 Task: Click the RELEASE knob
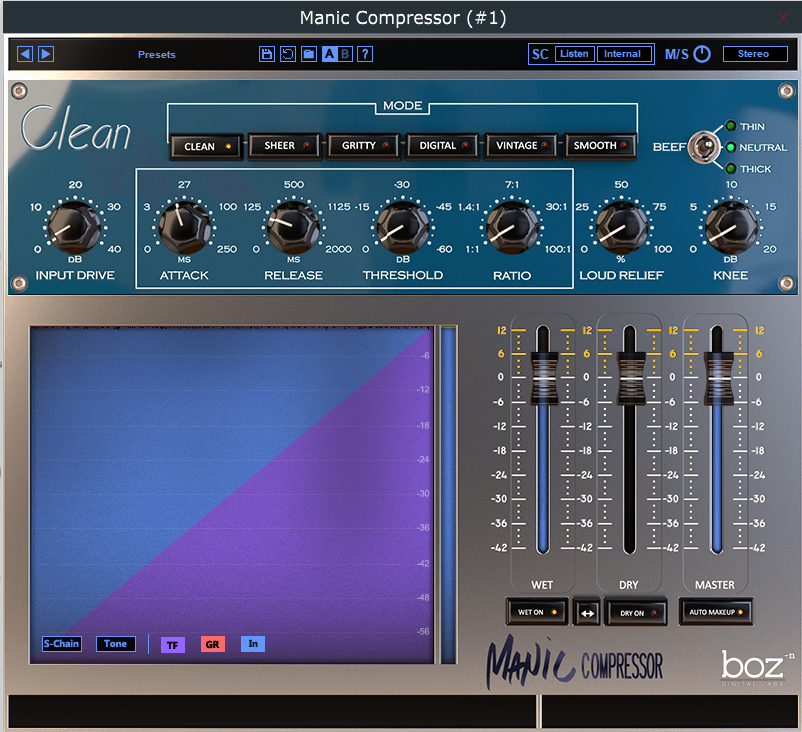(x=294, y=227)
